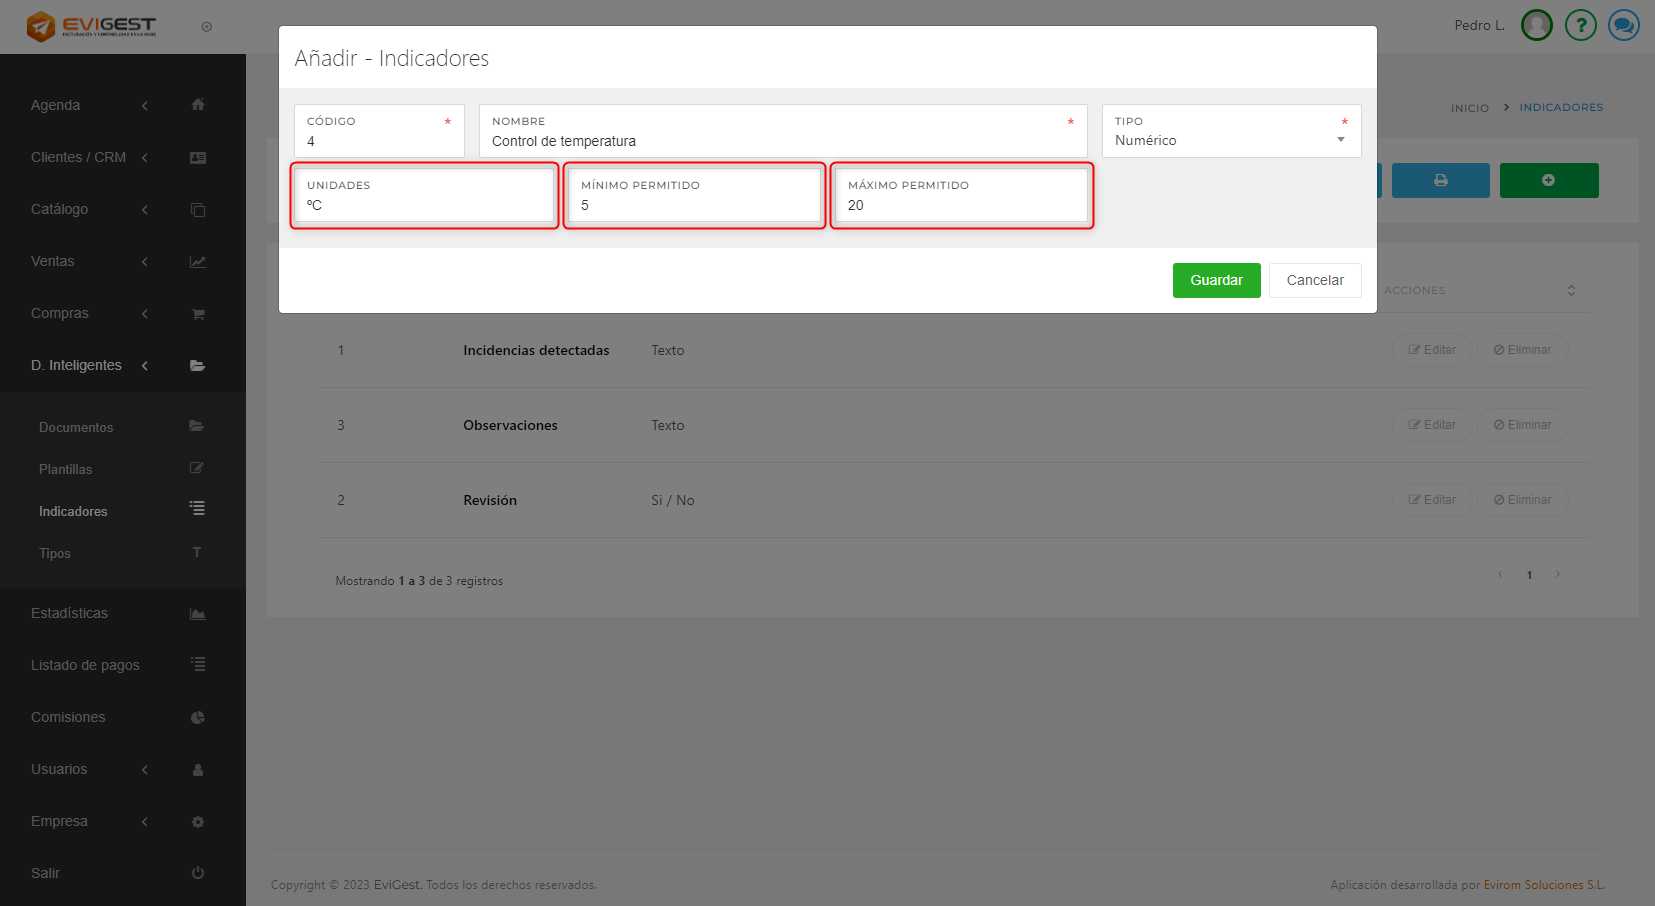Image resolution: width=1655 pixels, height=906 pixels.
Task: Click the power icon beside Salir
Action: (198, 873)
